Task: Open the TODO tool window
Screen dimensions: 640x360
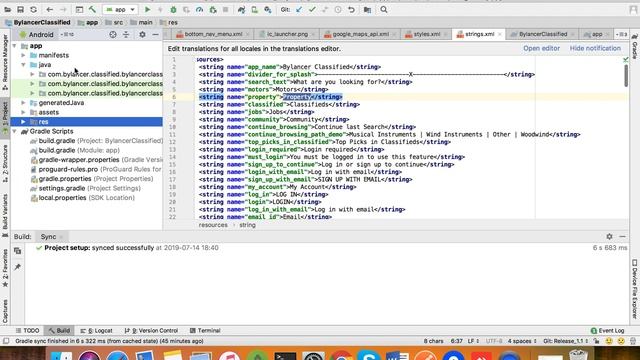Action: tap(27, 331)
